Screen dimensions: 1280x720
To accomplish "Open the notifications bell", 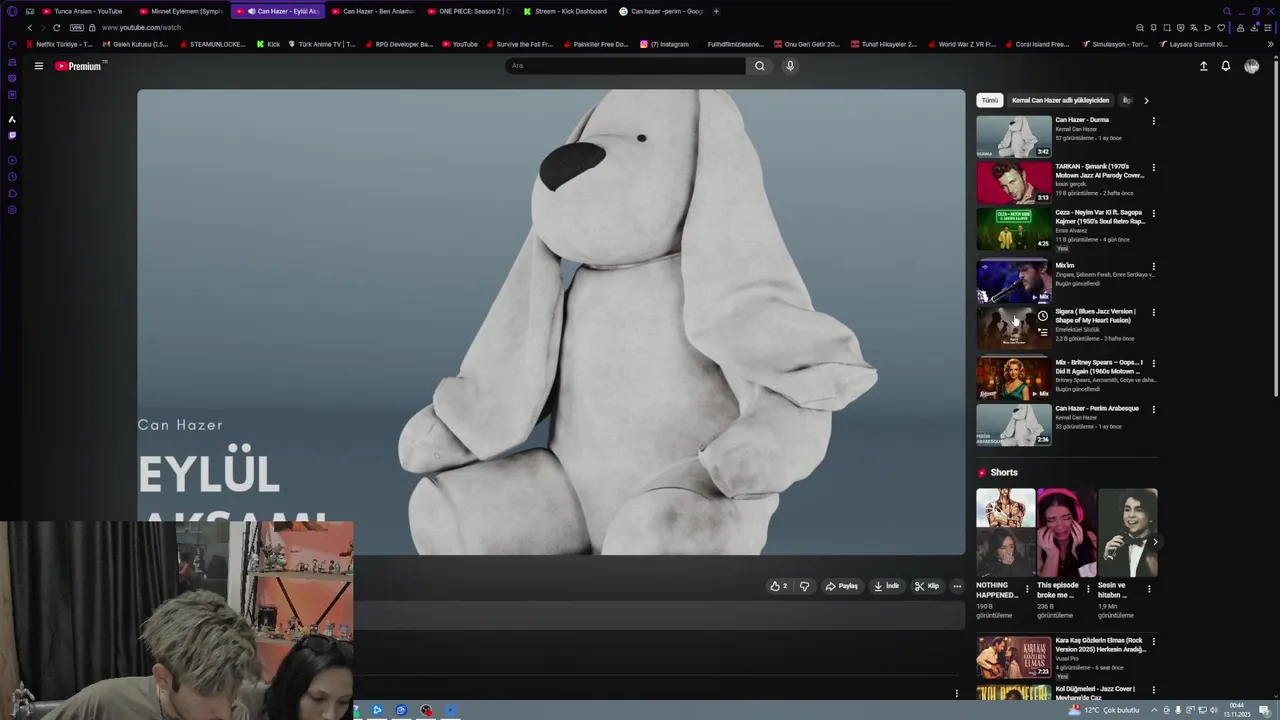I will pyautogui.click(x=1225, y=66).
